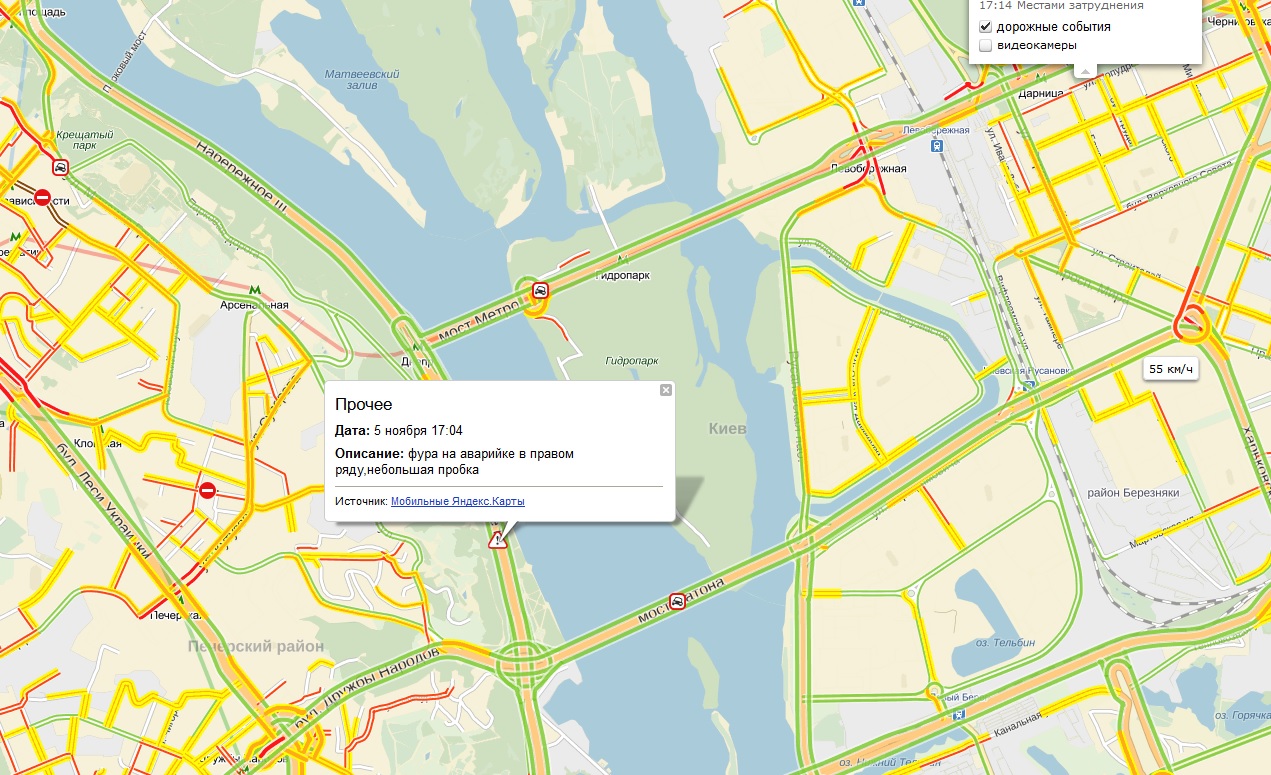Click the railway station icon near Канальная

point(960,715)
